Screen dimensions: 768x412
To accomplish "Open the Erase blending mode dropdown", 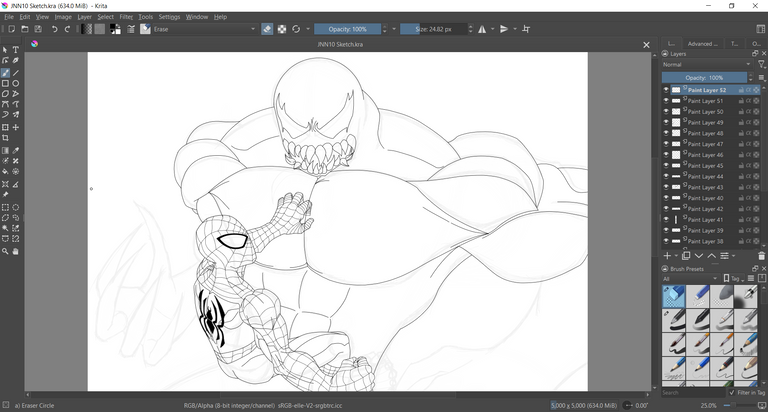I will coord(205,29).
